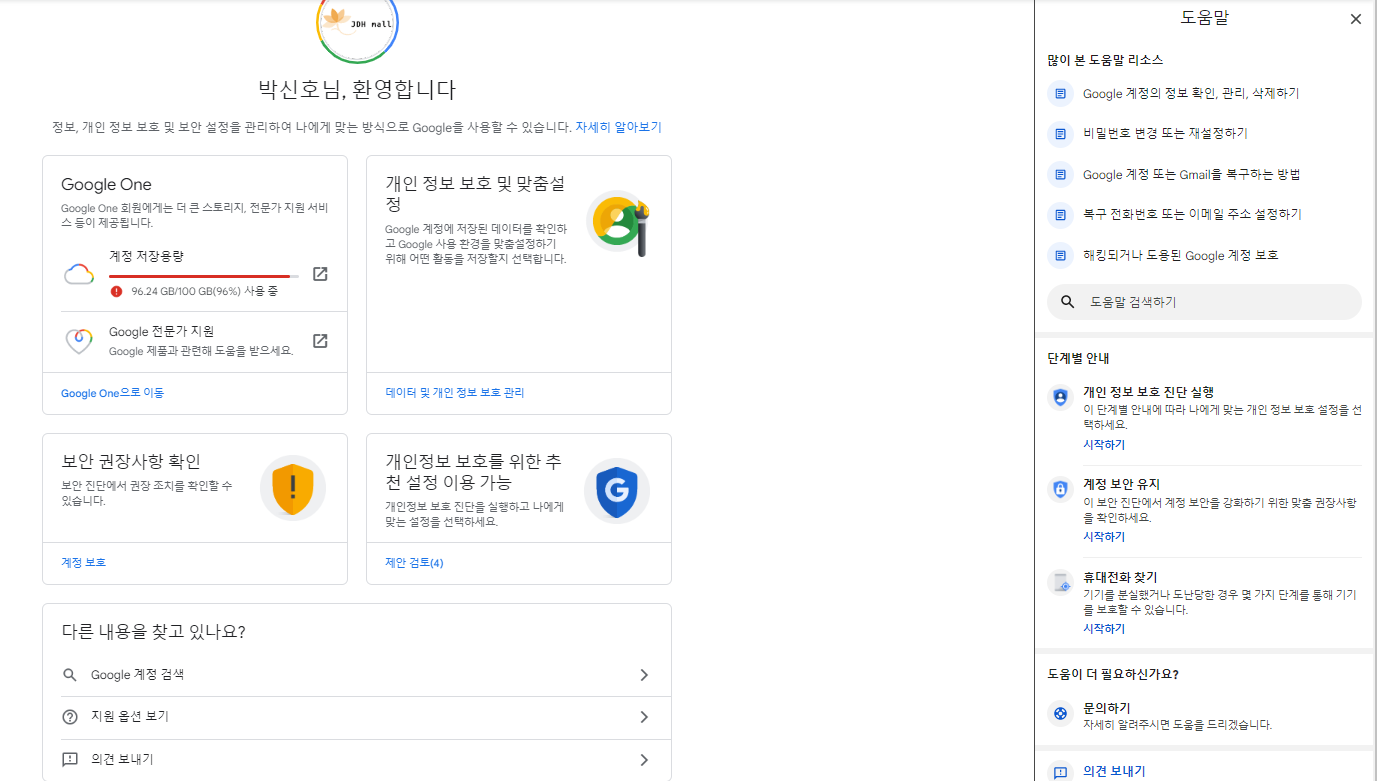This screenshot has width=1377, height=781.
Task: Open Google 계정의 정보 확인, 관리, 삭제하기 article
Action: click(x=1191, y=93)
